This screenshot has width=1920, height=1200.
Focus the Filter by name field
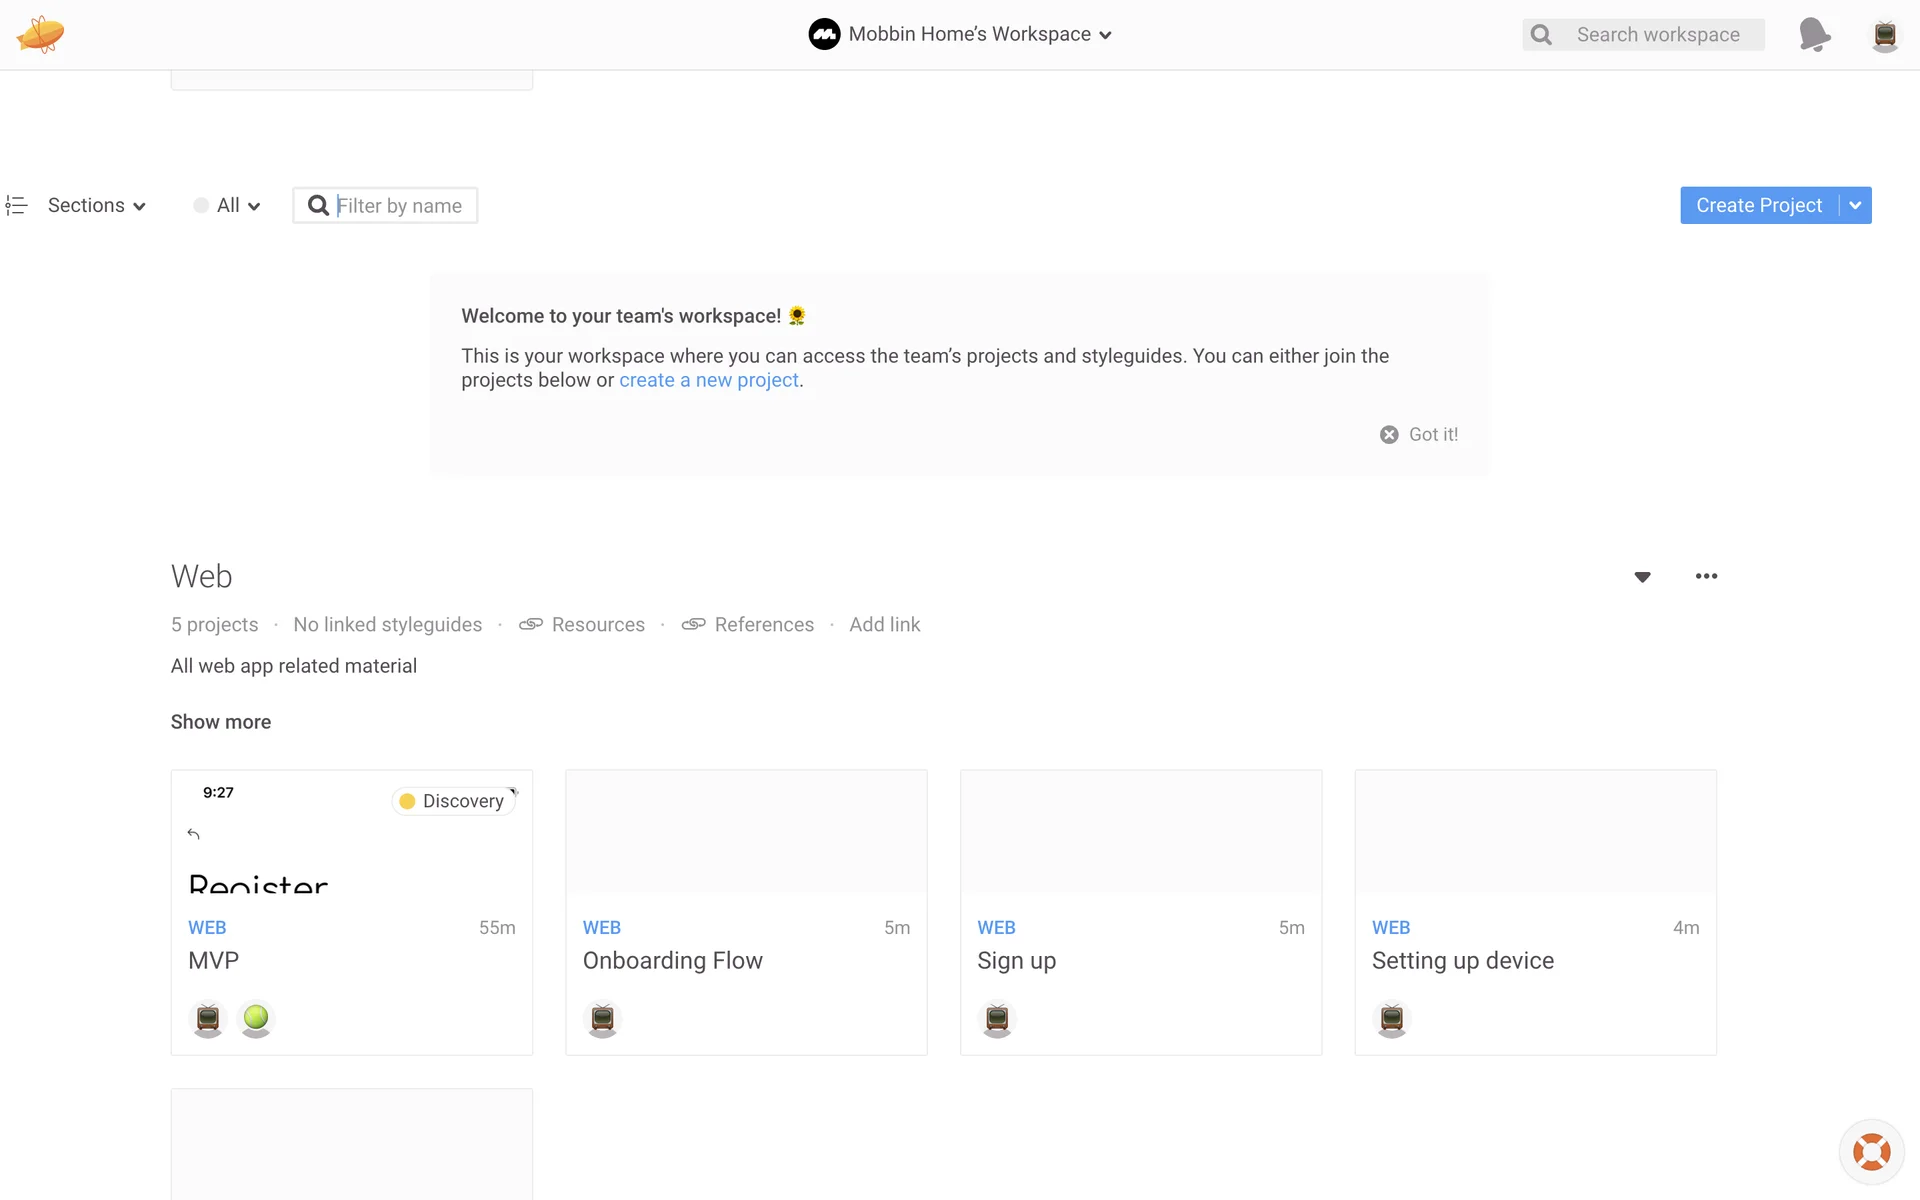pyautogui.click(x=399, y=206)
